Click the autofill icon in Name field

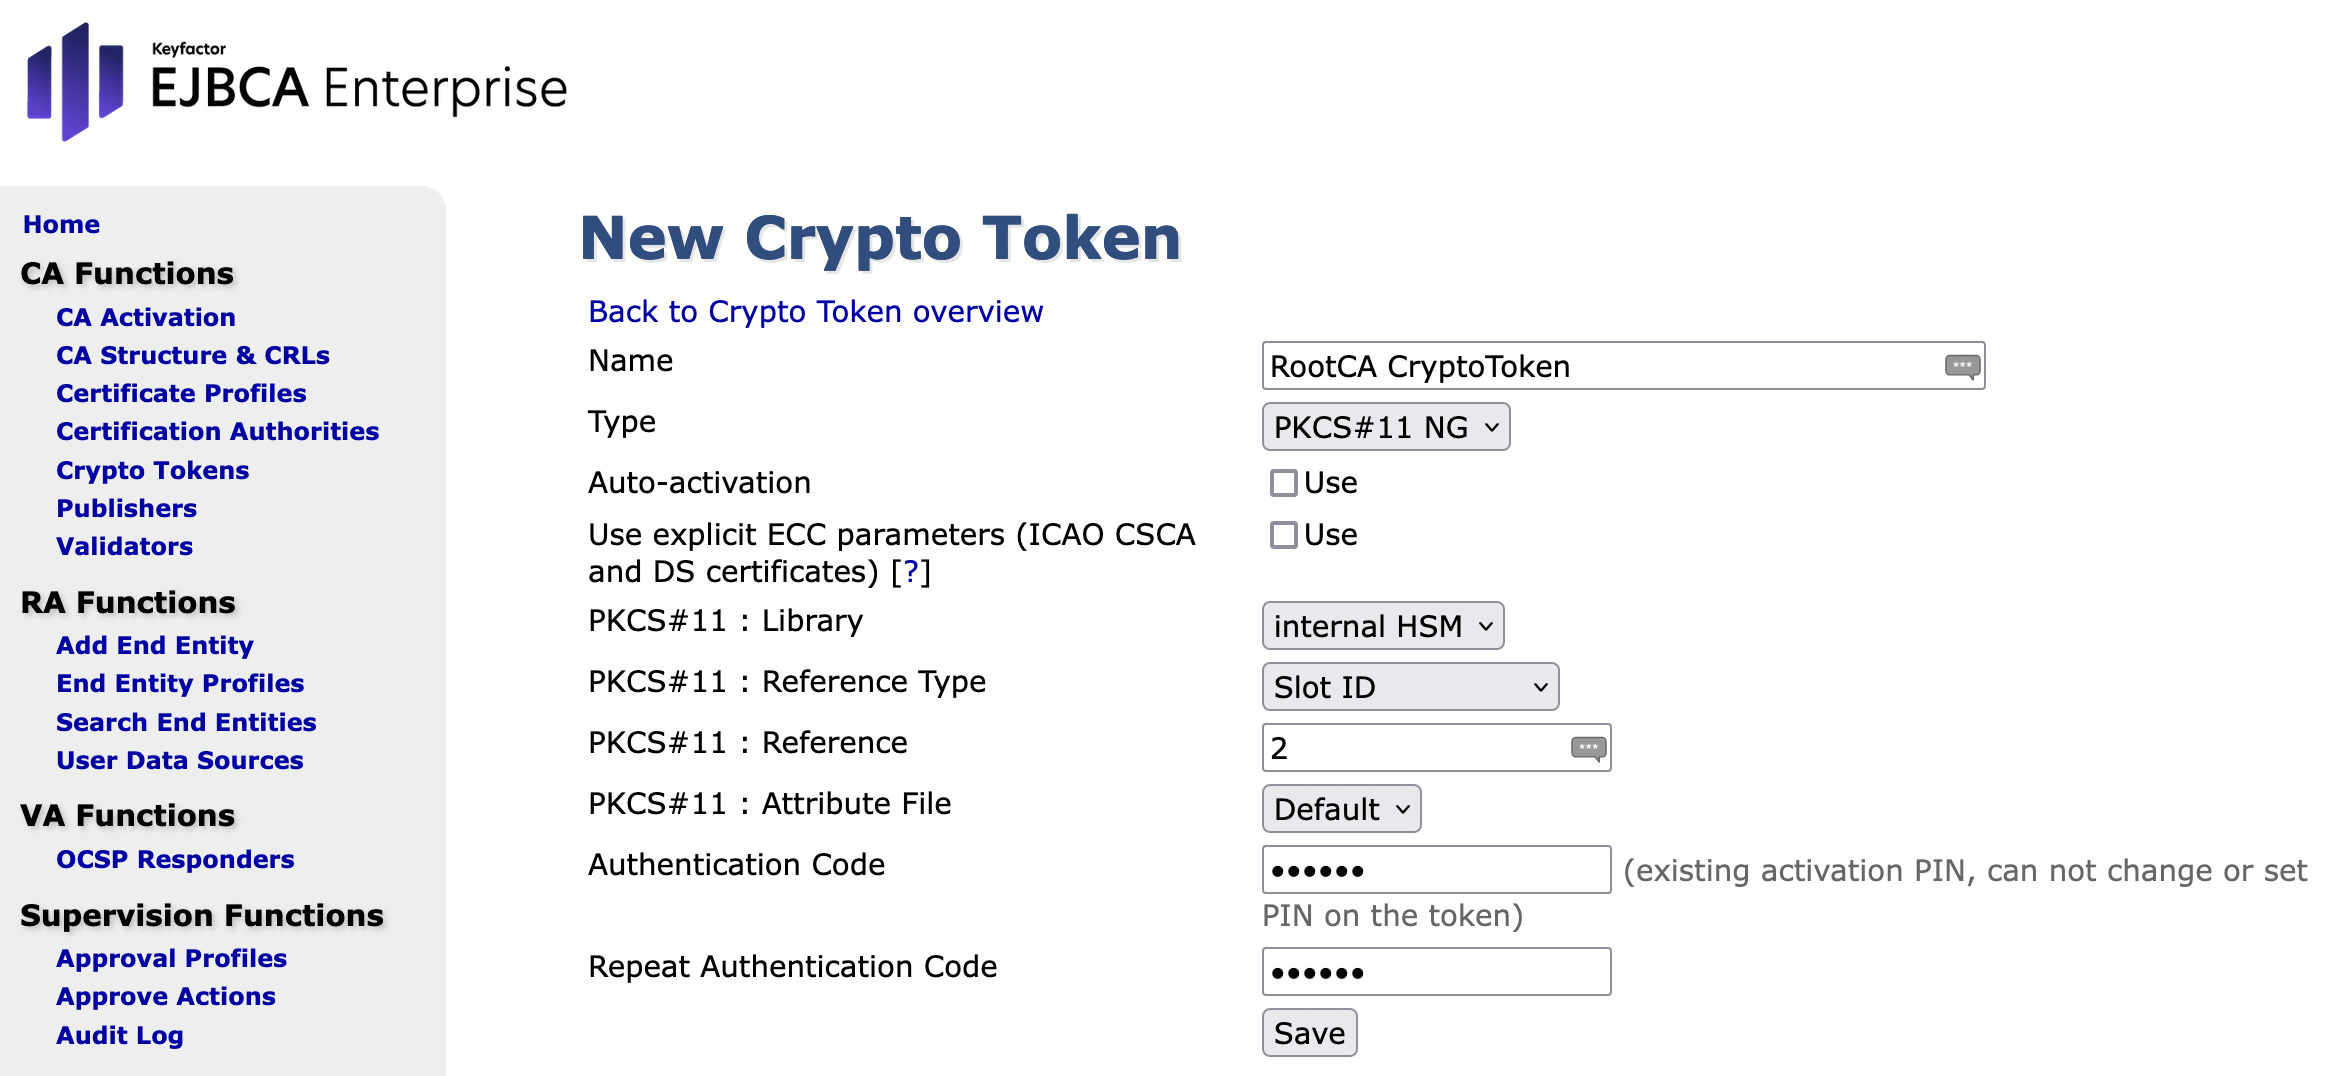(1961, 366)
